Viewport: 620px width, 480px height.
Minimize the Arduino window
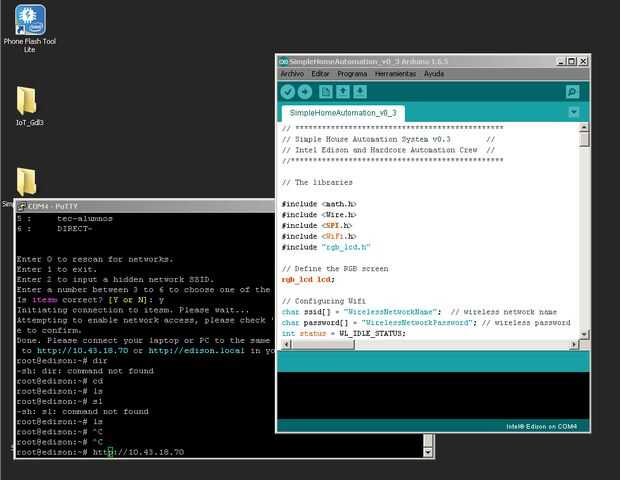point(561,61)
